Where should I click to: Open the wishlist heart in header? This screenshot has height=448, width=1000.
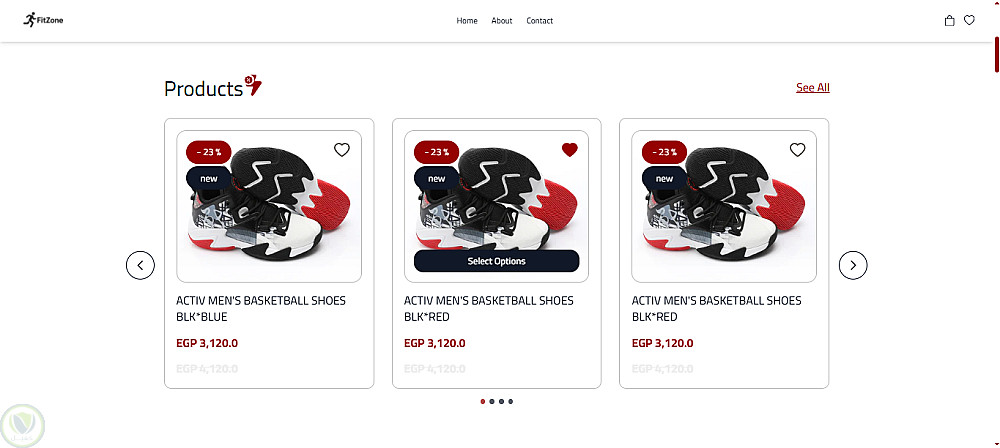coord(969,20)
